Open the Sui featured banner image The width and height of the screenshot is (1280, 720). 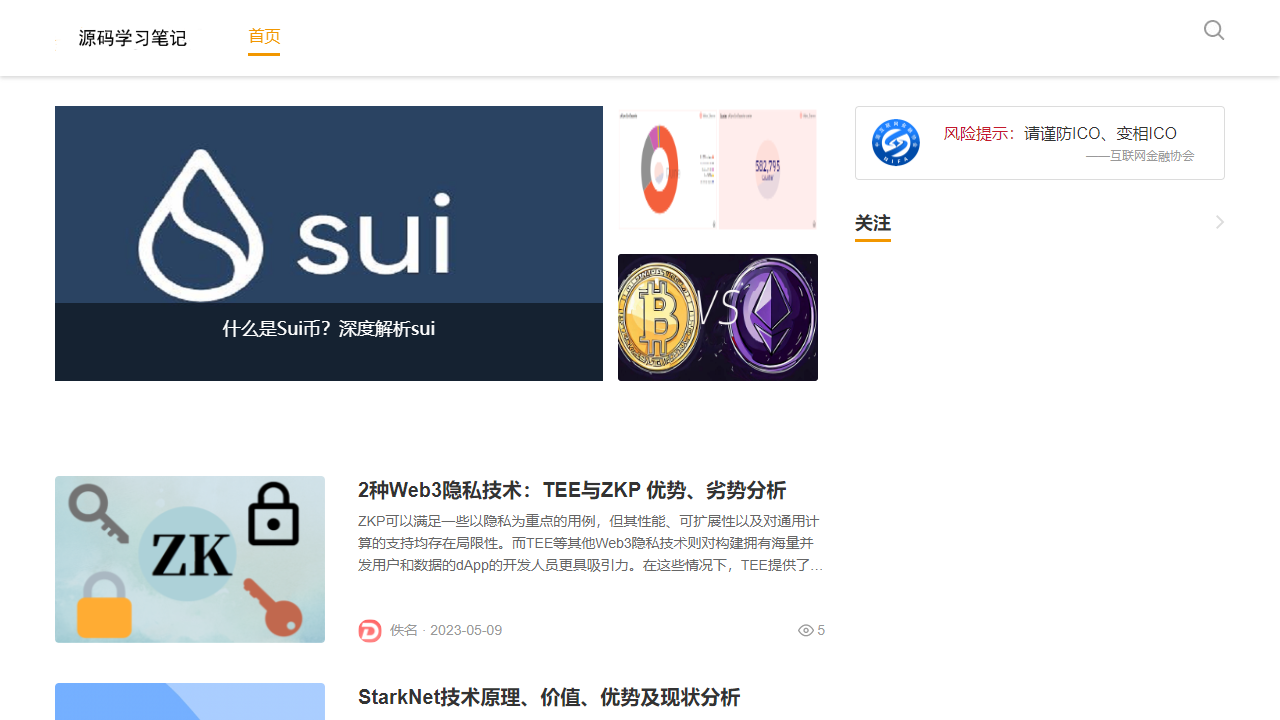point(329,243)
